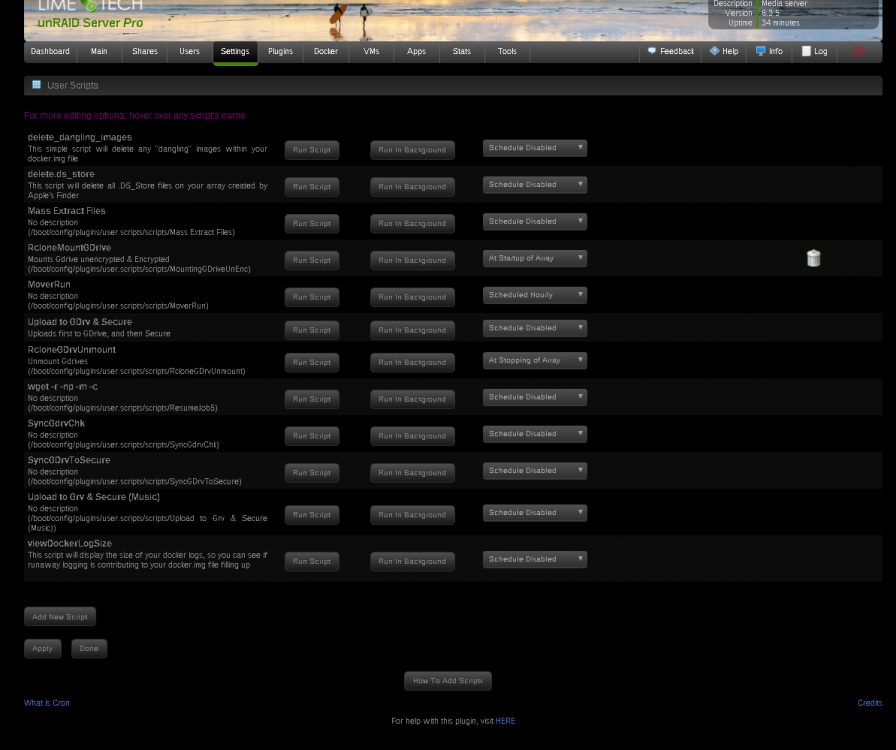This screenshot has width=896, height=750.
Task: Open the Dashboard tab
Action: click(50, 51)
